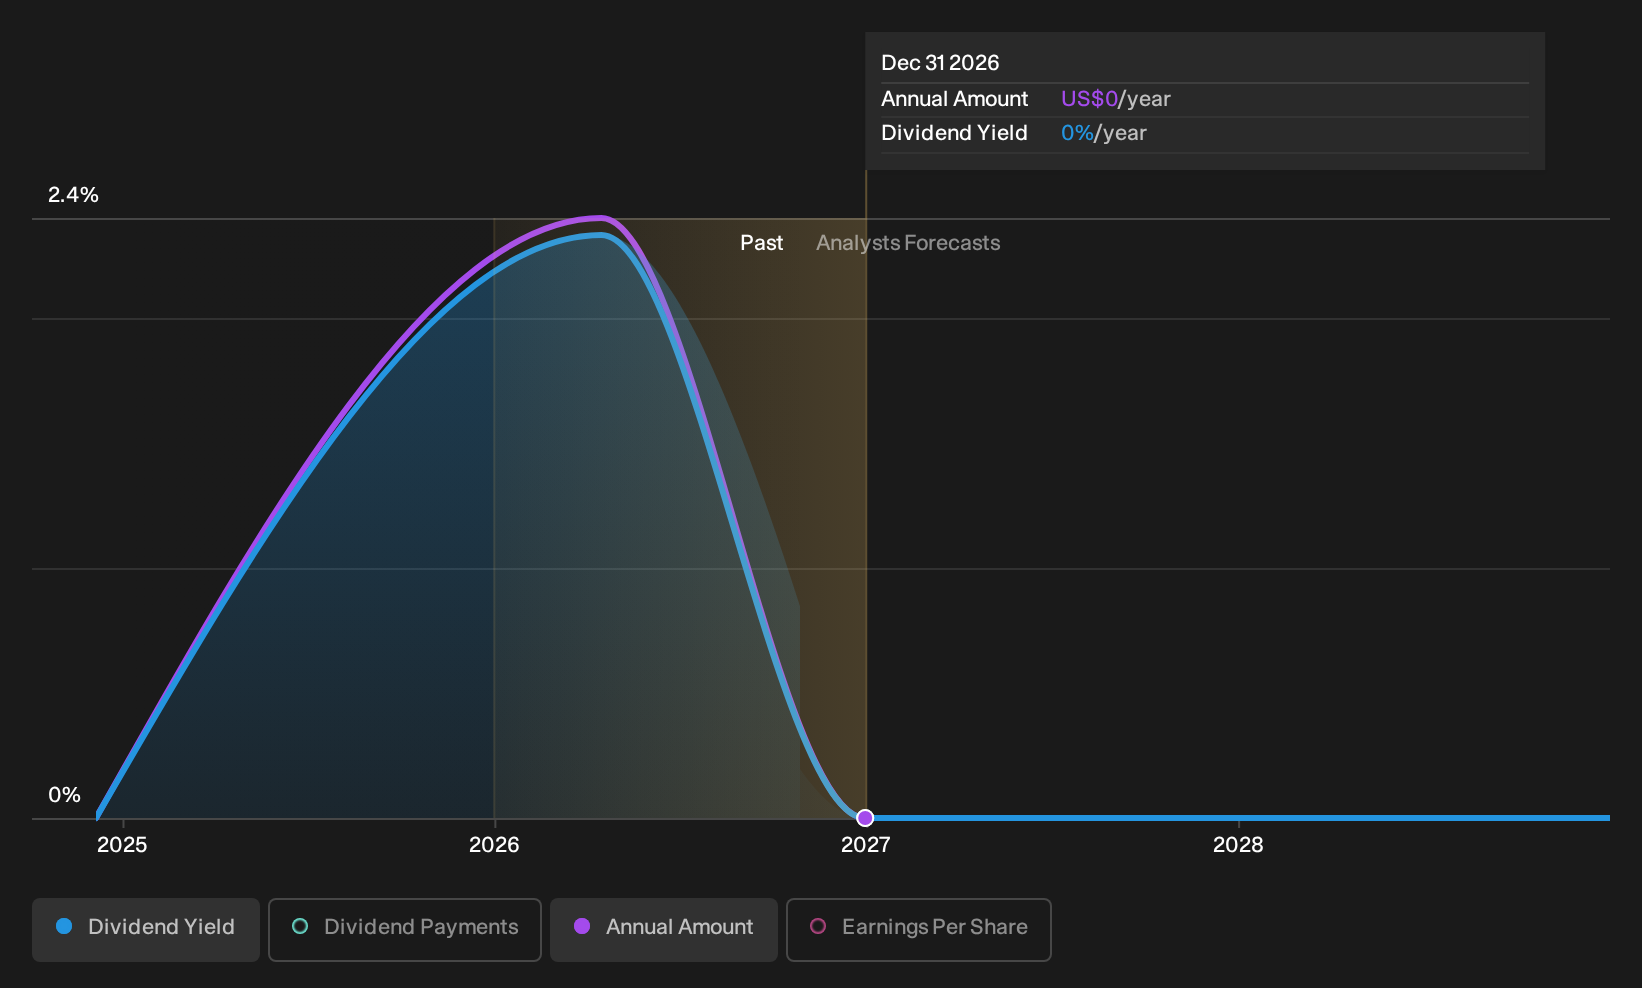The image size is (1642, 988).
Task: Click the blue Dividend Yield legend dot
Action: point(64,926)
